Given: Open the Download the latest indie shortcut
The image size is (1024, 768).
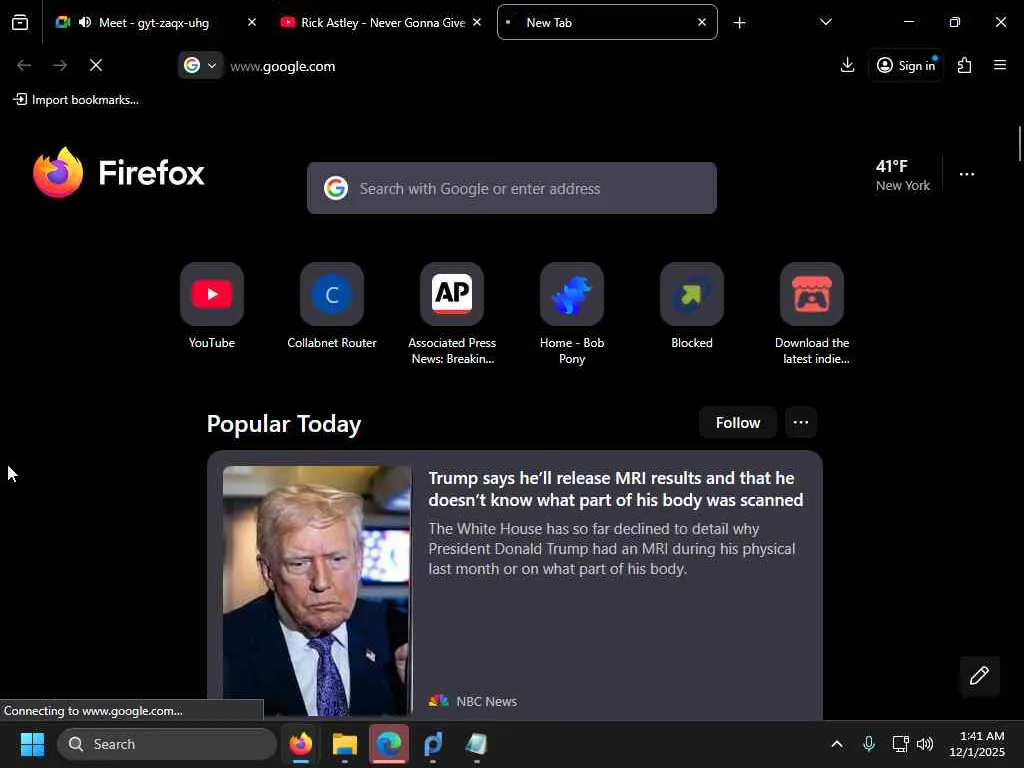Looking at the screenshot, I should tap(812, 295).
